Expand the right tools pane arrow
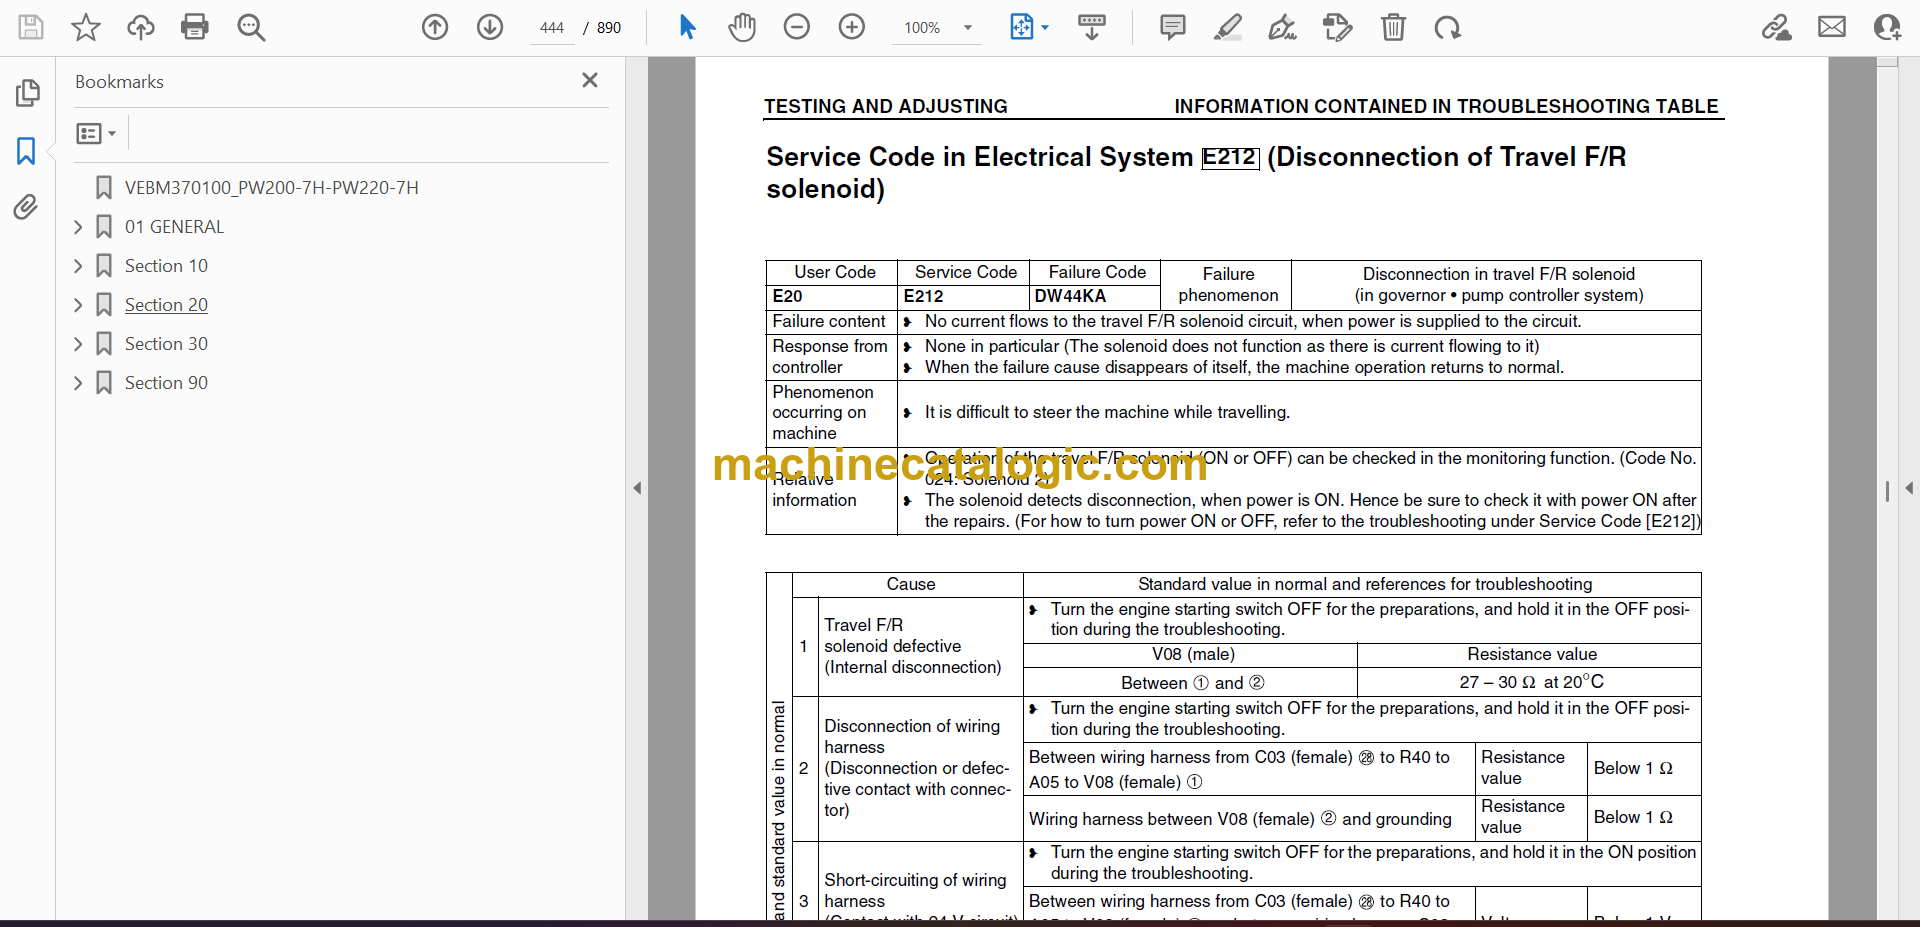Screen dimensions: 1920x927 click(1909, 488)
